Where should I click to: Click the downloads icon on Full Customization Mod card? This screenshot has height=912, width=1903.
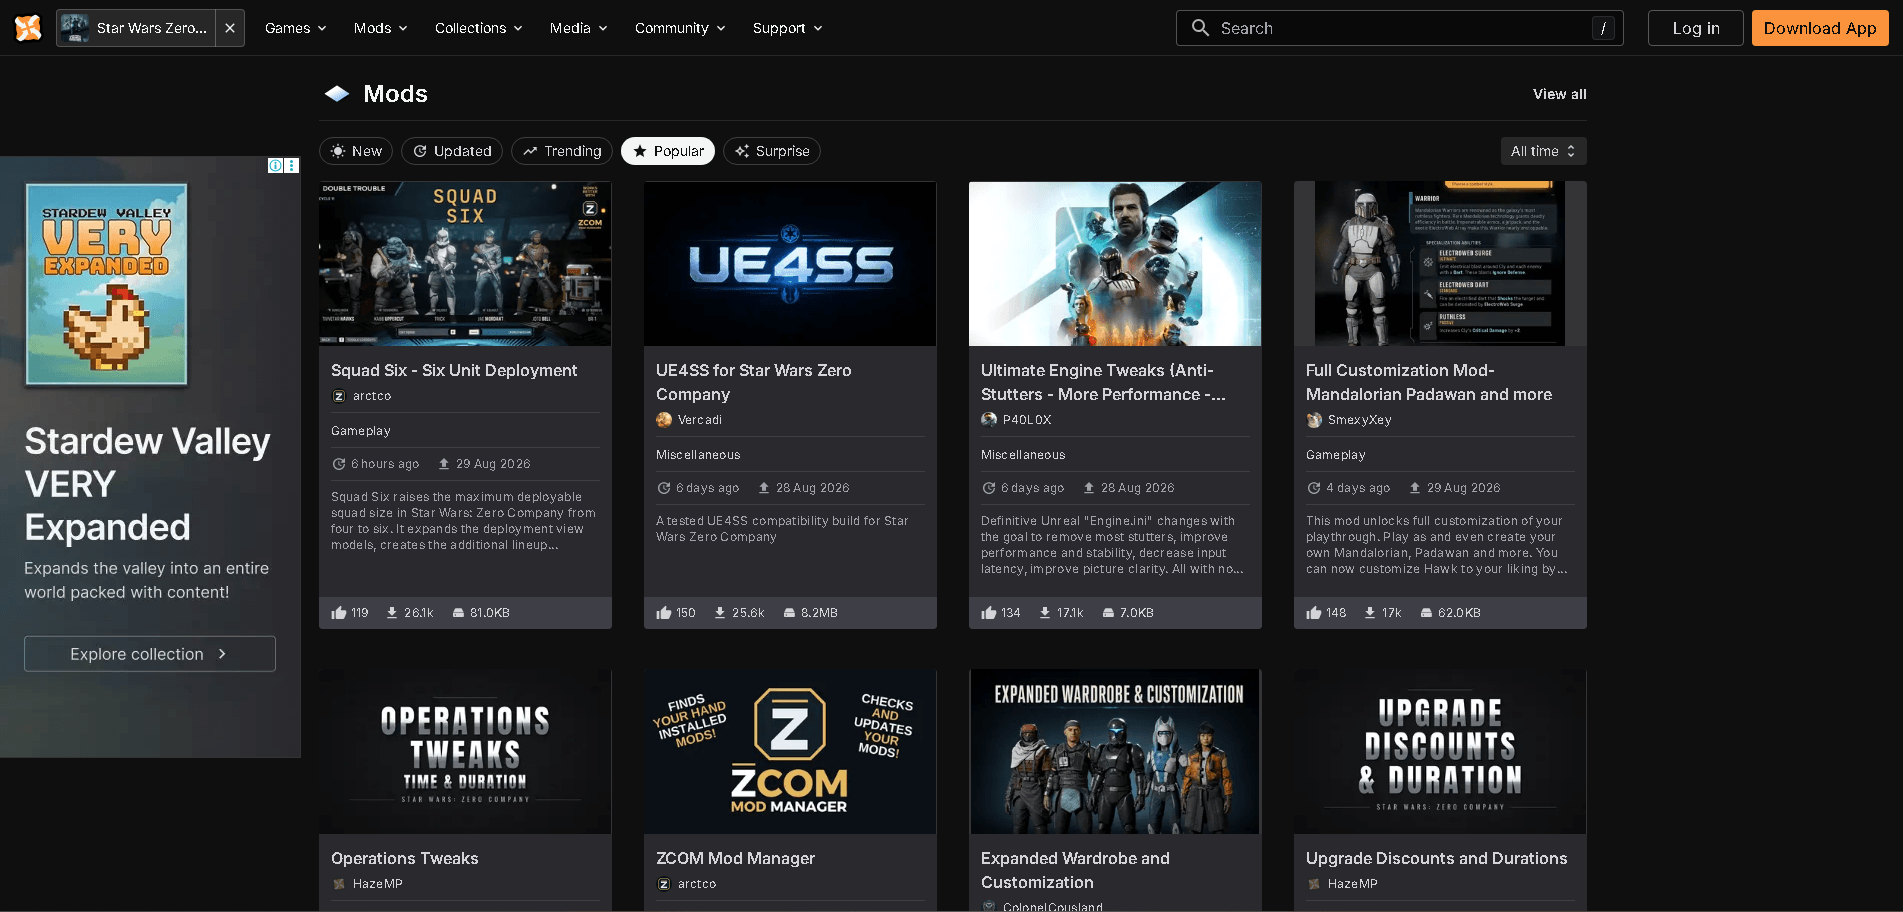click(1370, 613)
